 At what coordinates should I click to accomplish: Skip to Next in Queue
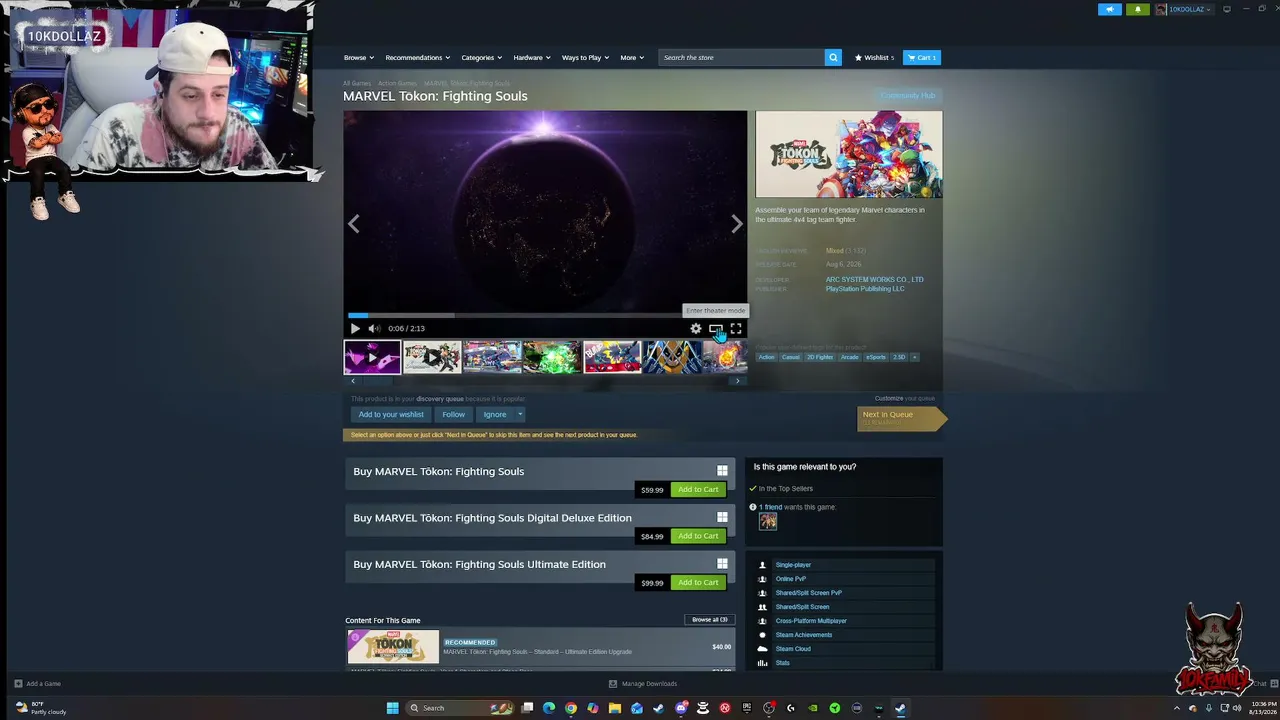tap(900, 417)
